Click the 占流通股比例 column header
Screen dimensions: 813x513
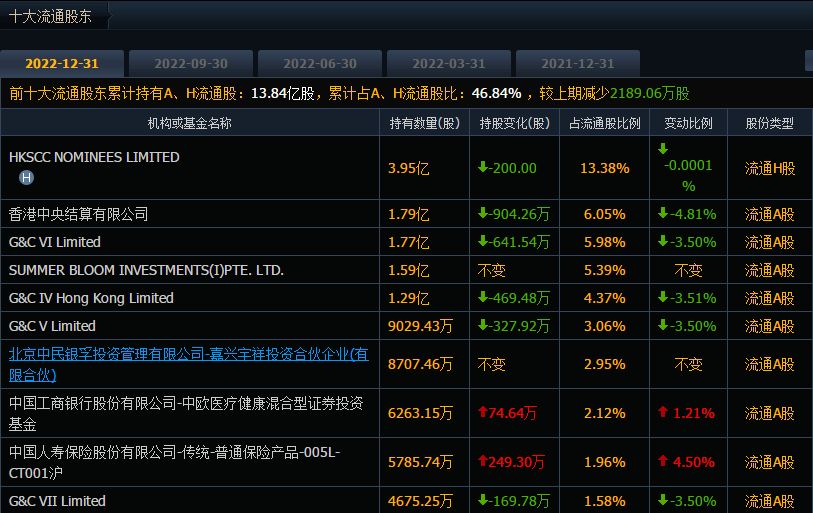coord(605,123)
